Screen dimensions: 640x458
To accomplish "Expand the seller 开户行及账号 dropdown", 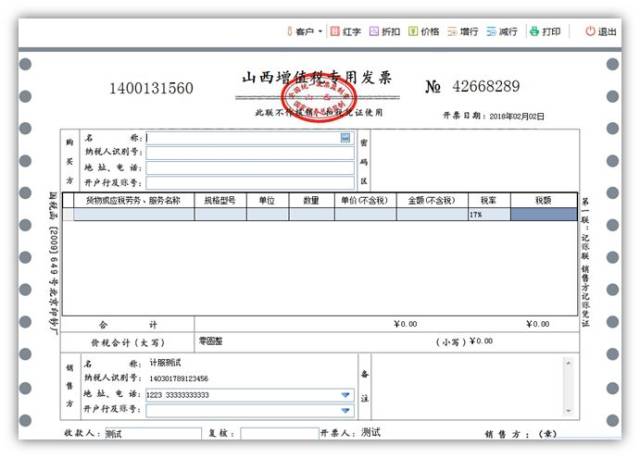I will (346, 409).
